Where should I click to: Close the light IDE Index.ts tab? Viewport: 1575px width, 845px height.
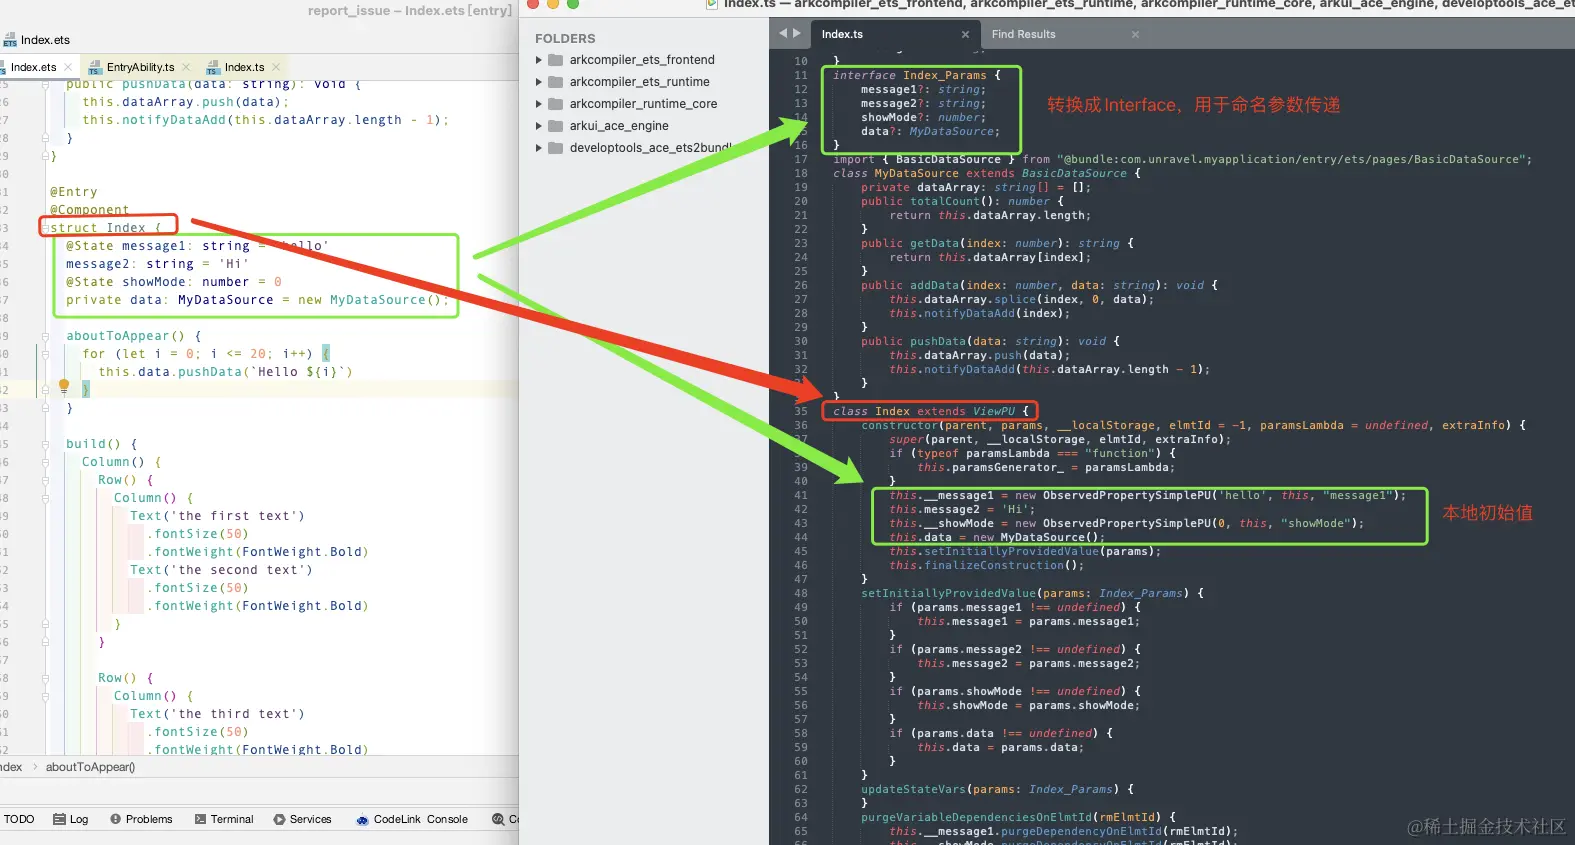(275, 67)
